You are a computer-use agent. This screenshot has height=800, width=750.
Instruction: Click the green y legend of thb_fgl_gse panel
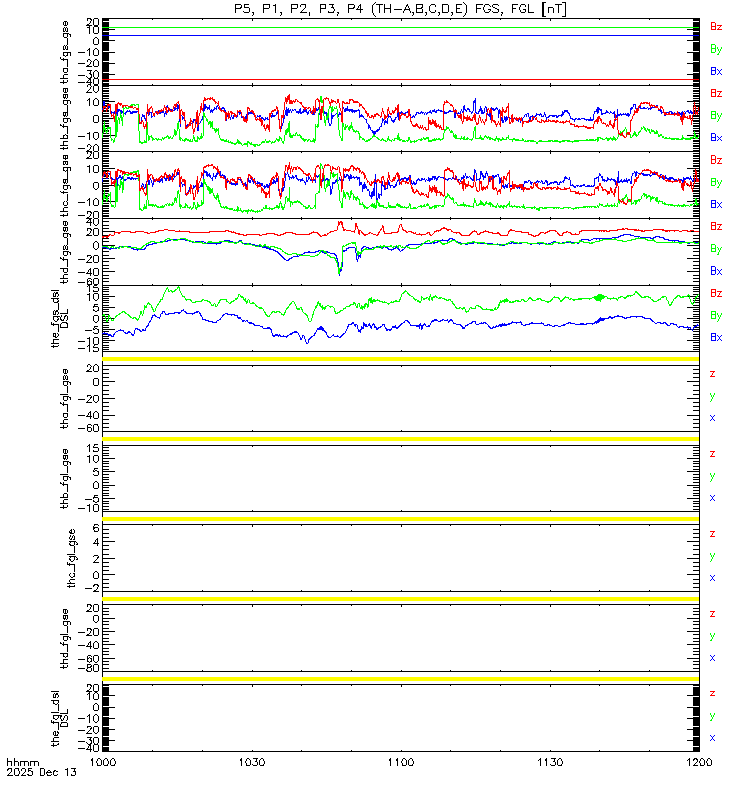point(712,477)
